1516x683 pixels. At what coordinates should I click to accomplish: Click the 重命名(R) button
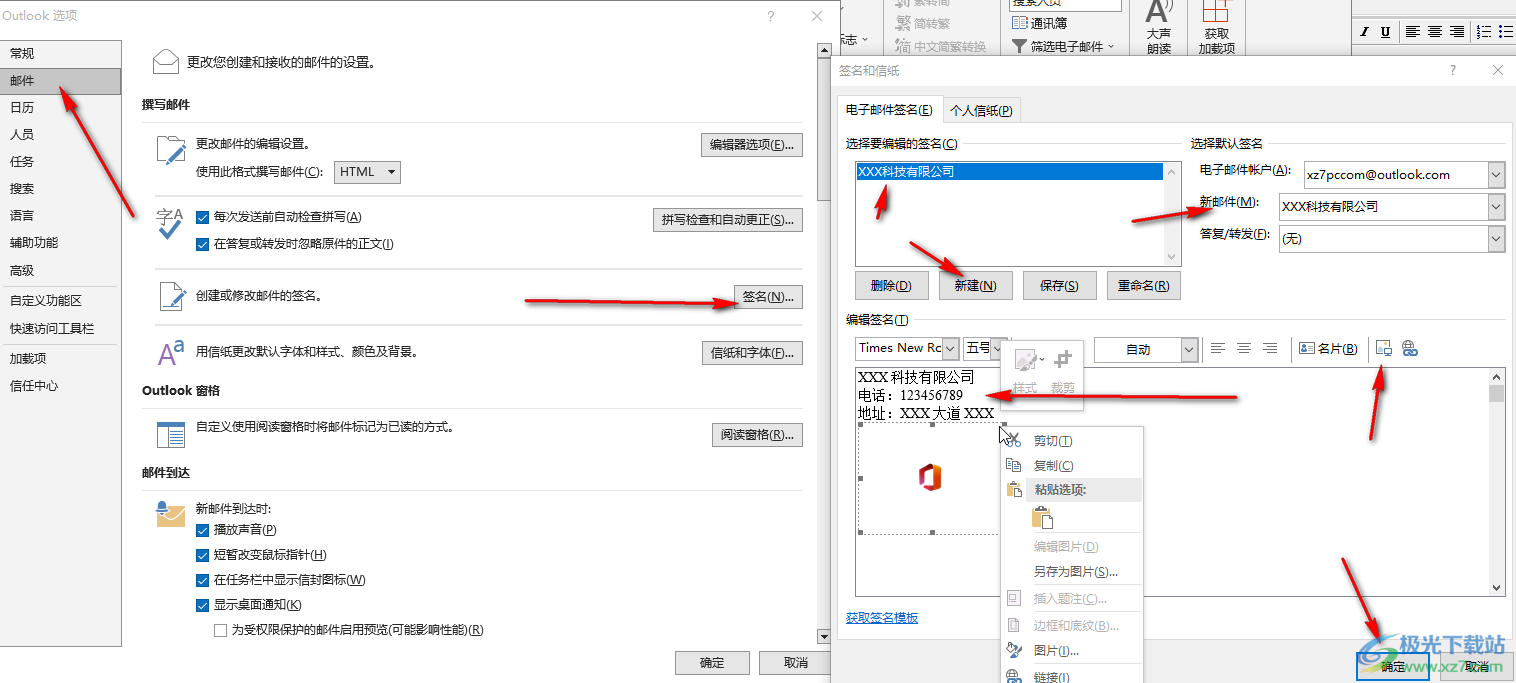pyautogui.click(x=1144, y=286)
